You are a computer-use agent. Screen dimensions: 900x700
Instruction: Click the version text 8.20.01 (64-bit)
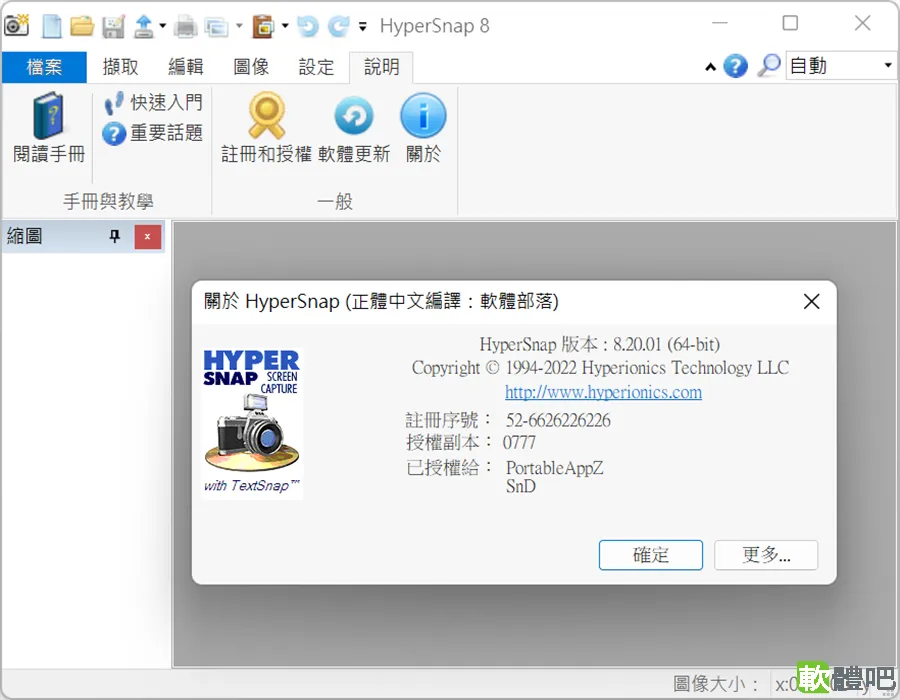(x=666, y=344)
